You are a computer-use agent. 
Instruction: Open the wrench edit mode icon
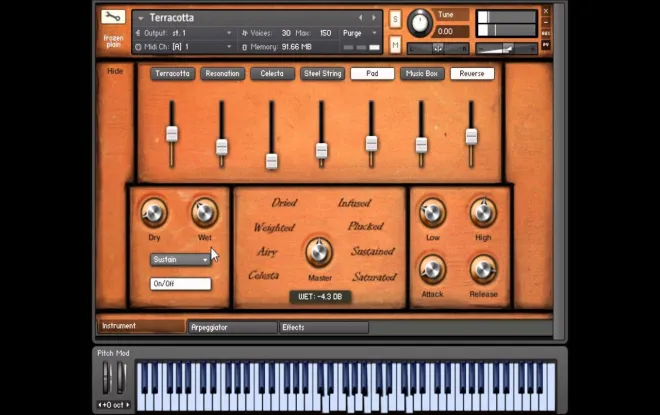click(x=113, y=17)
